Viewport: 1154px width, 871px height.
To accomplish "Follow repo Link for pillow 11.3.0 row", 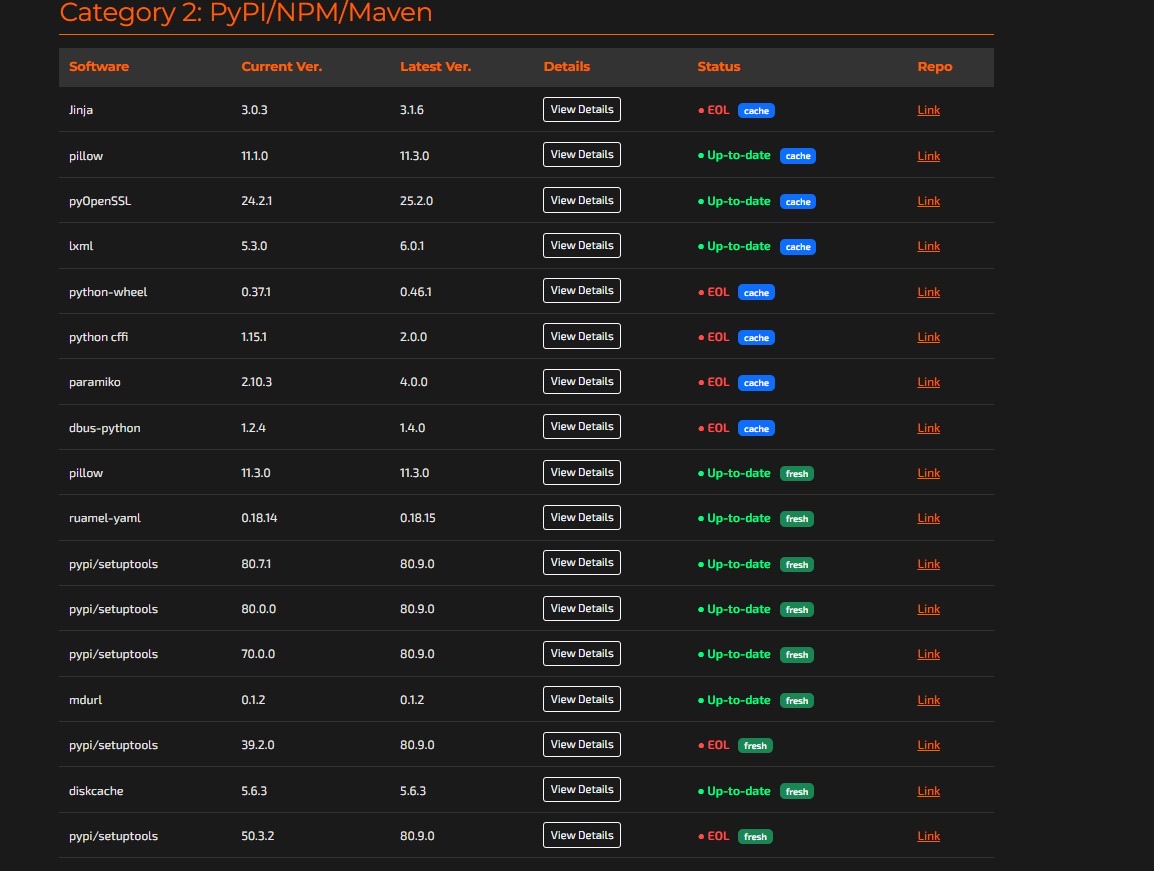I will (x=928, y=473).
